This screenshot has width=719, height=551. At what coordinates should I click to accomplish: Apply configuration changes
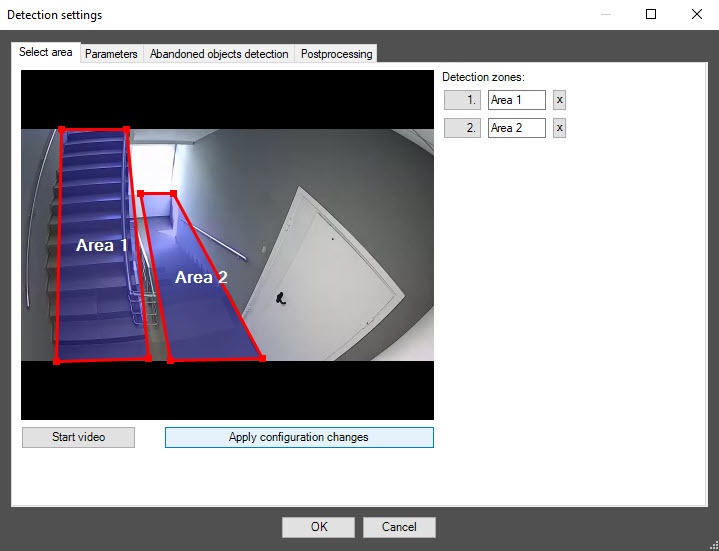coord(299,437)
